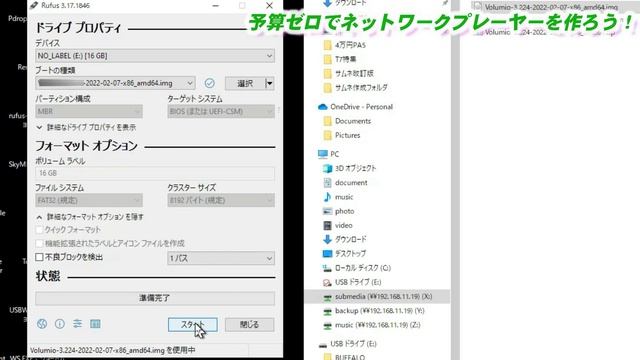This screenshot has width=640, height=360.
Task: Open ターゲット システム dropdown
Action: pyautogui.click(x=221, y=111)
